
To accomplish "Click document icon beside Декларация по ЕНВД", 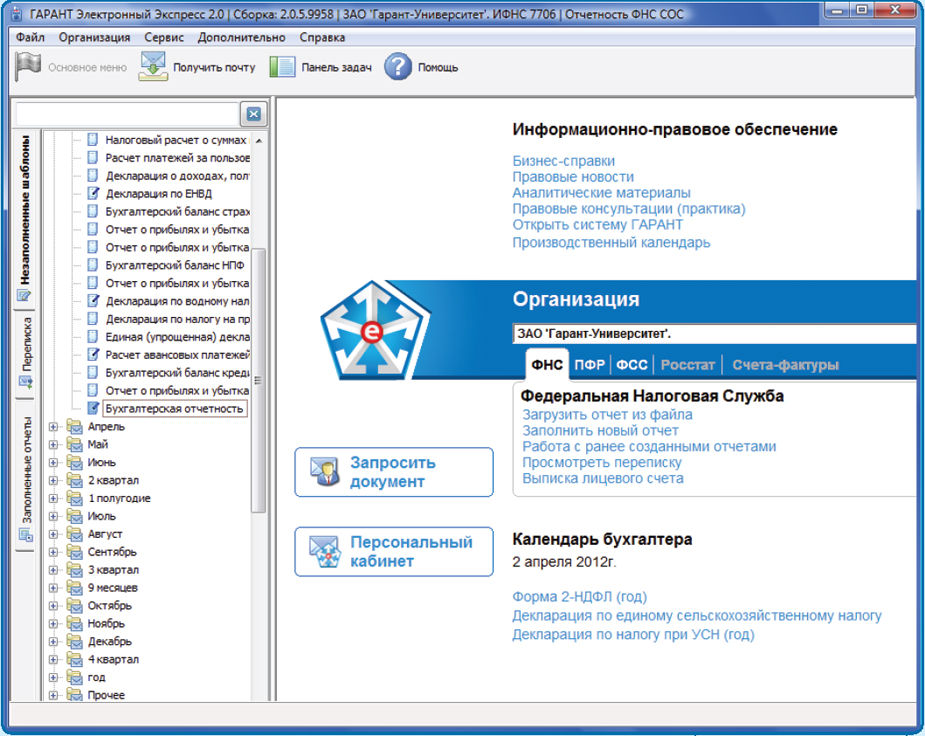I will [x=93, y=193].
